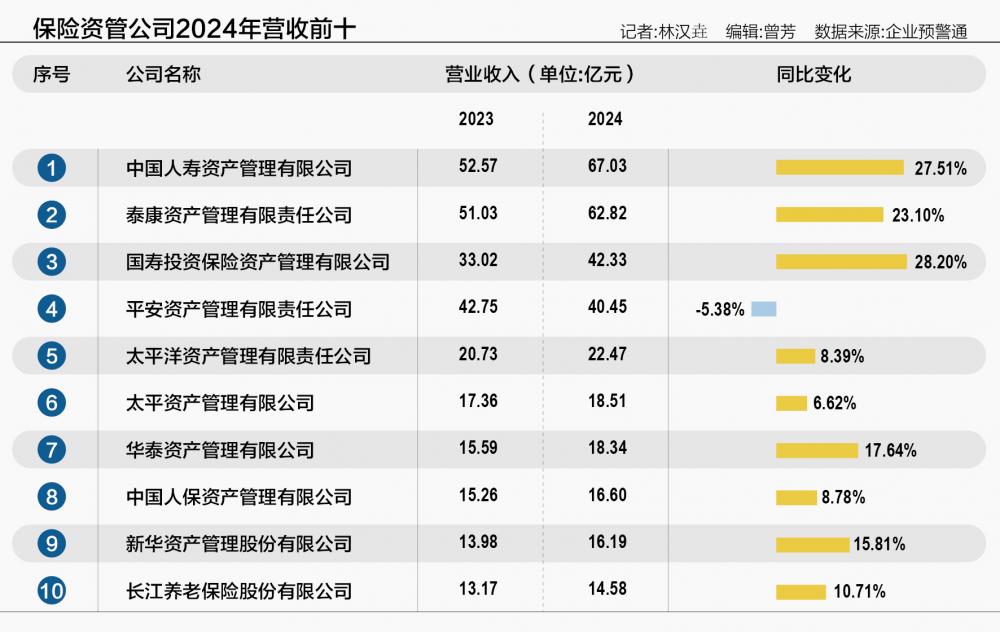The width and height of the screenshot is (1000, 632).
Task: Select the number 4 rank badge
Action: click(x=52, y=309)
